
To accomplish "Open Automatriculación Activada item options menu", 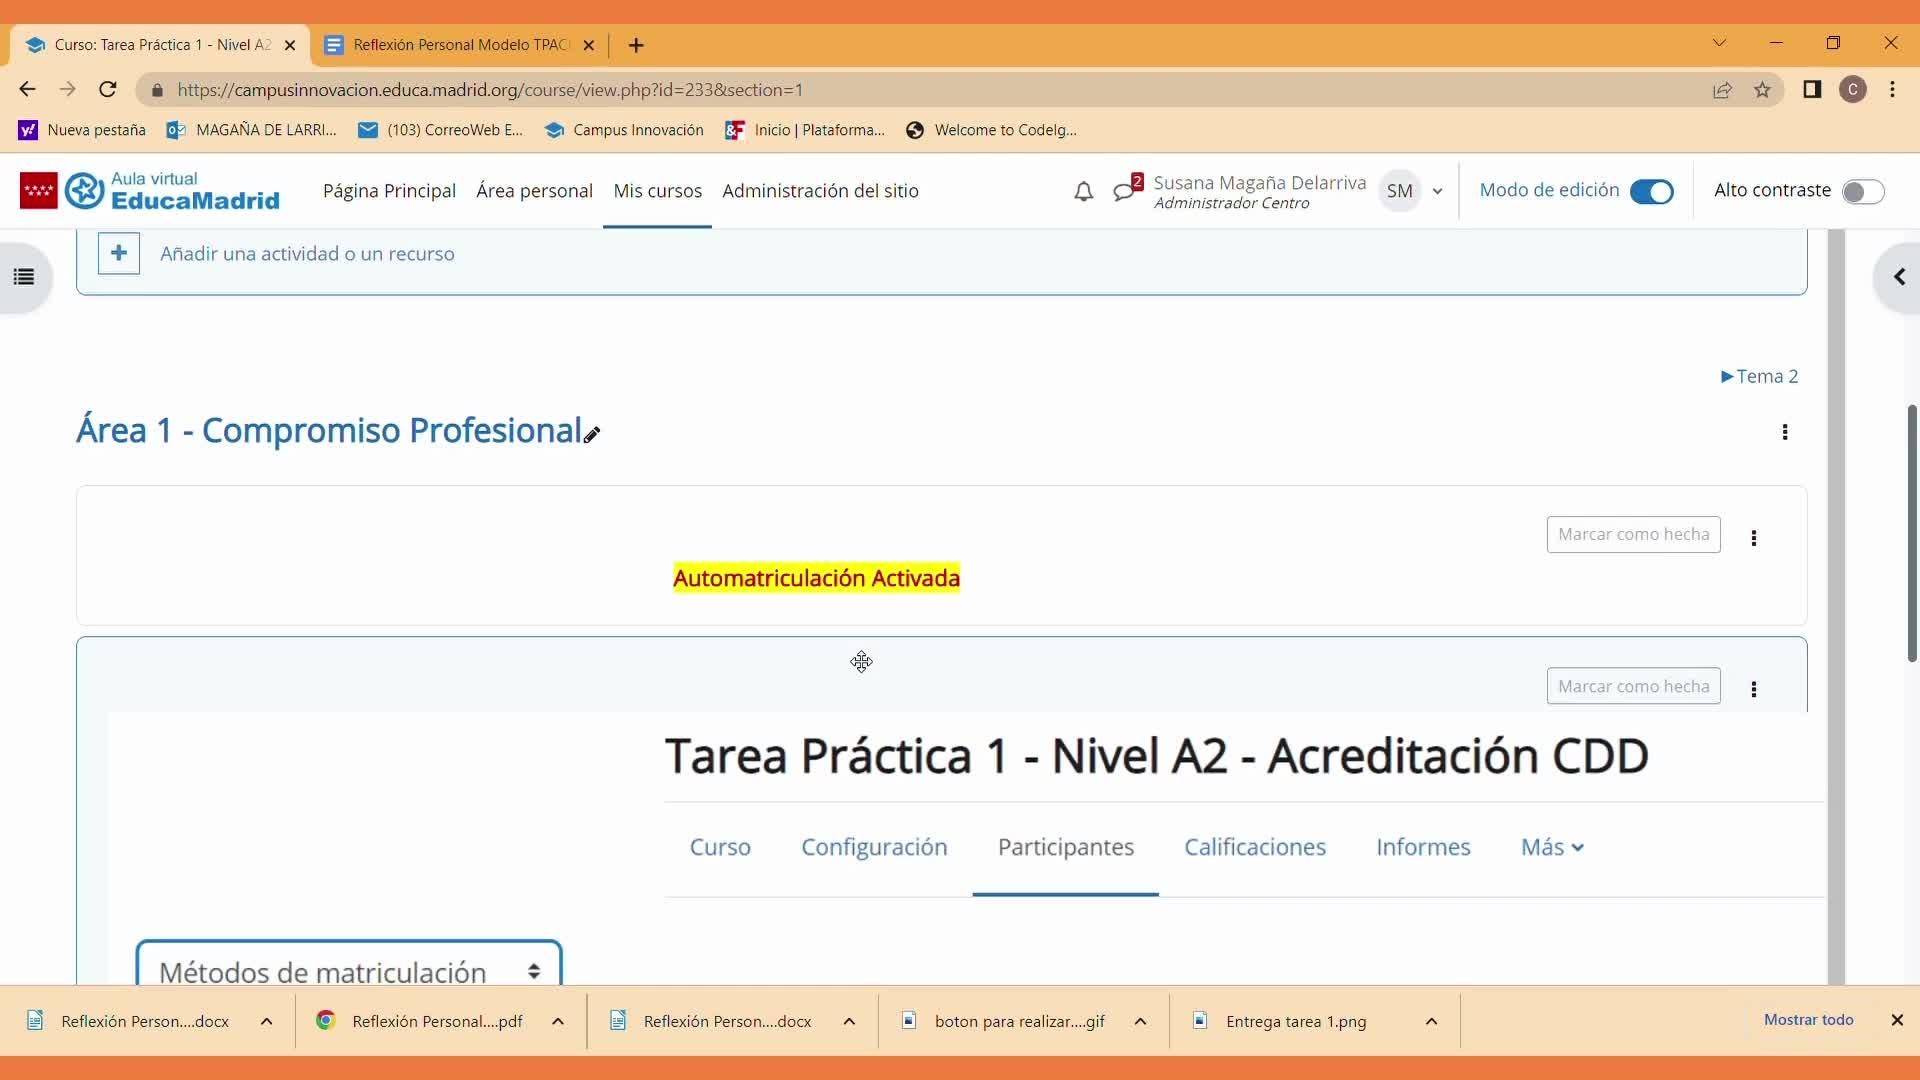I will [1753, 538].
